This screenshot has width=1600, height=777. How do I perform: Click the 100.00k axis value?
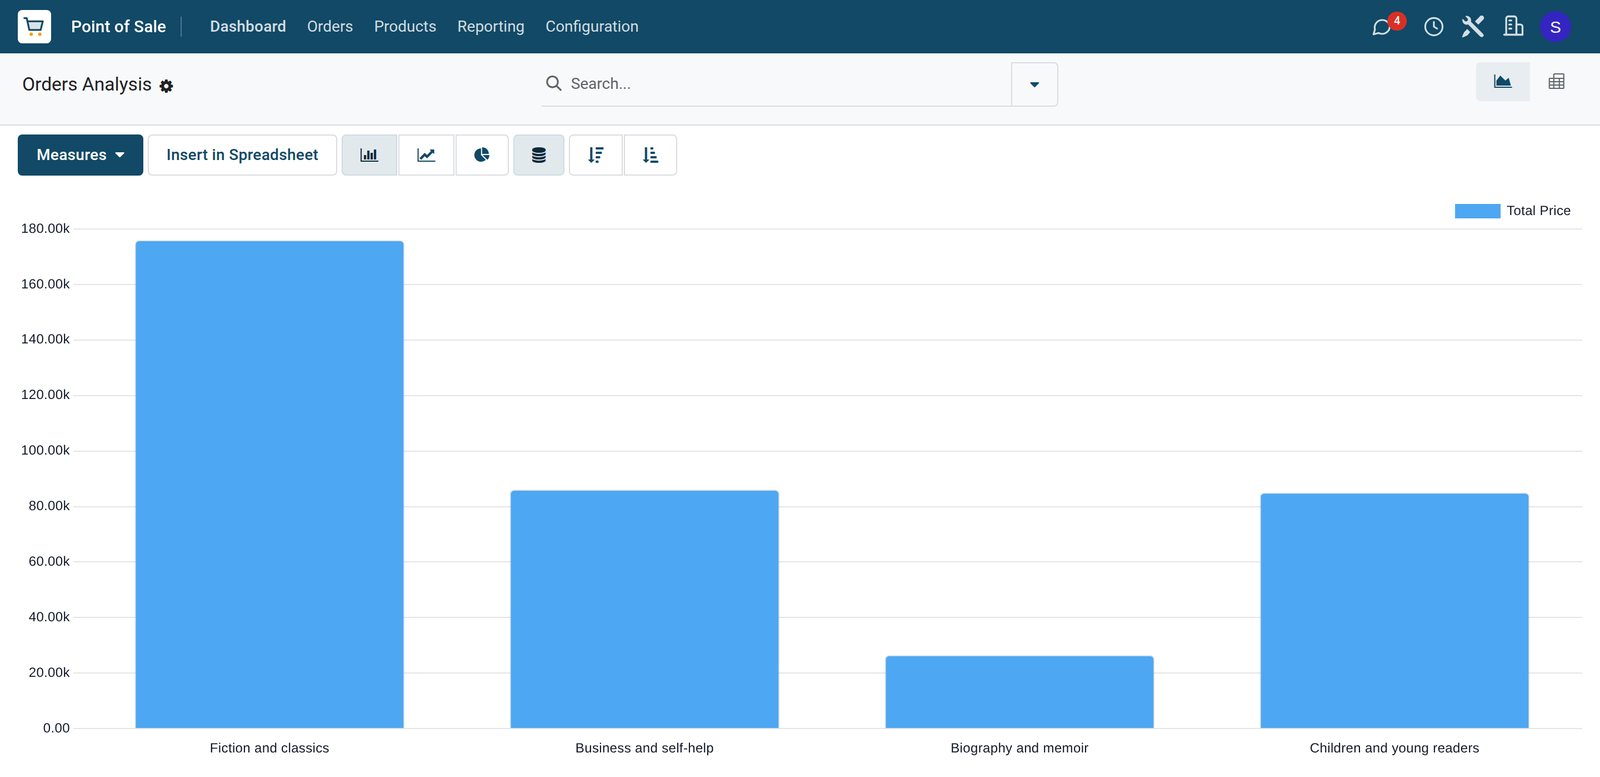pos(46,451)
